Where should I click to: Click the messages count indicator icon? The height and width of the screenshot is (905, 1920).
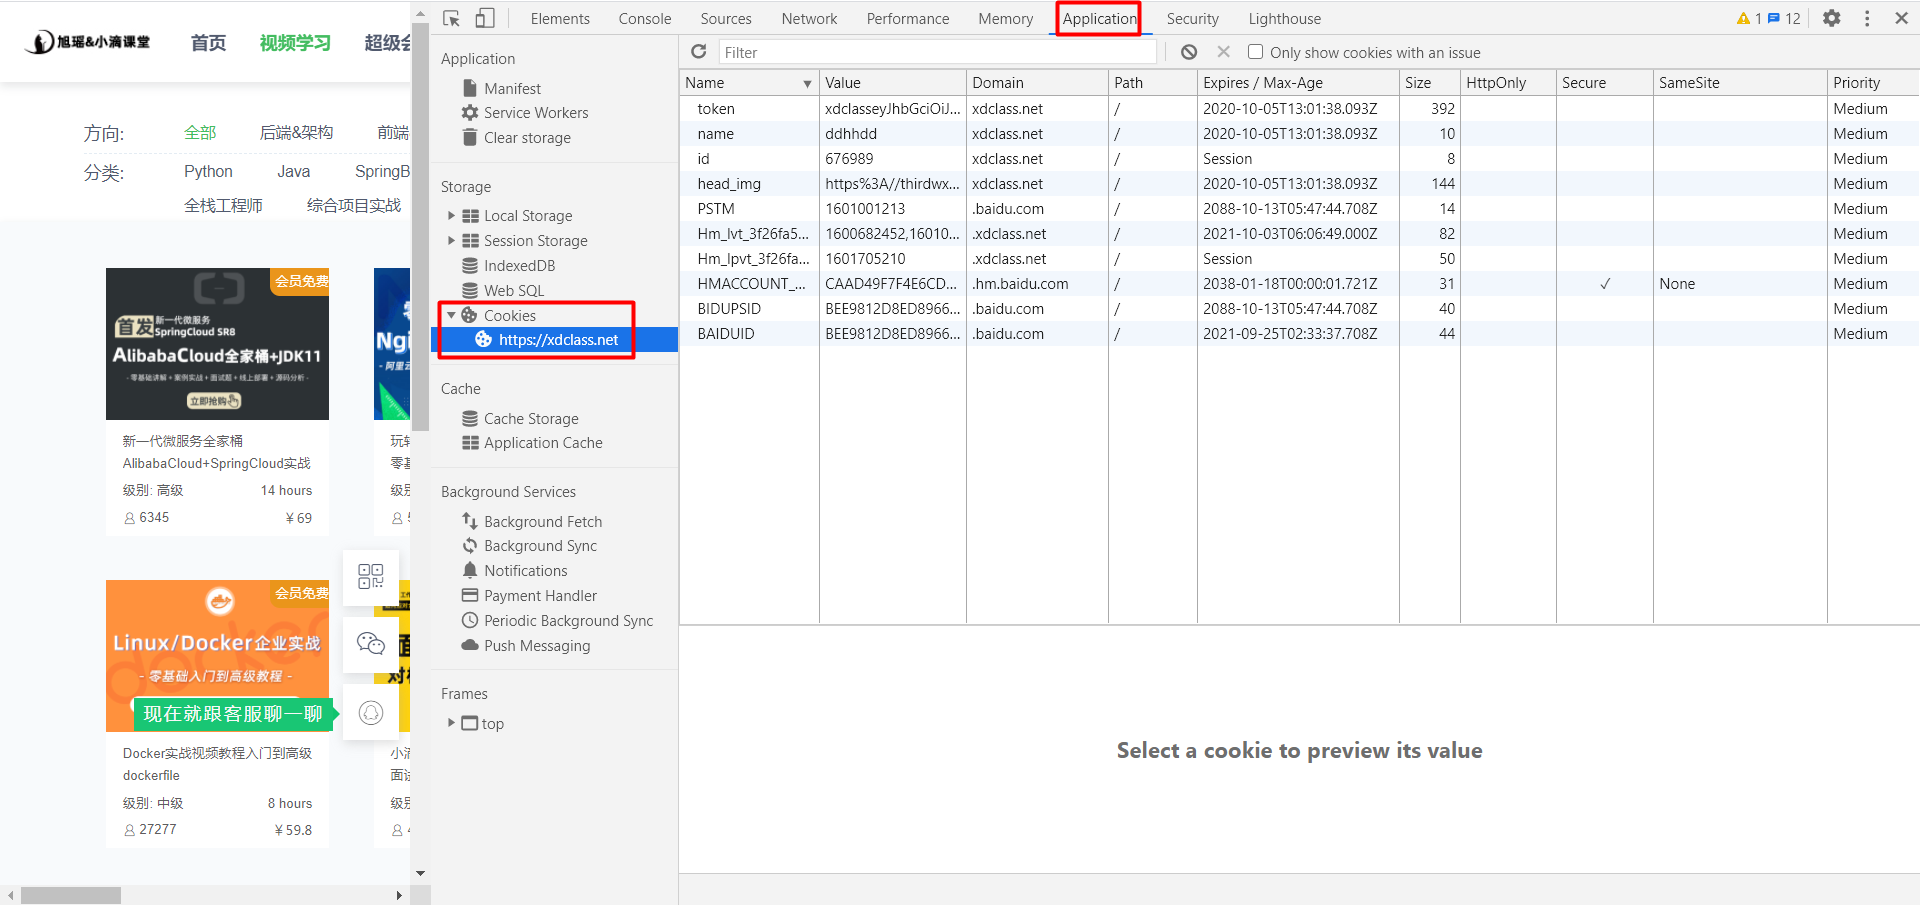[1784, 18]
